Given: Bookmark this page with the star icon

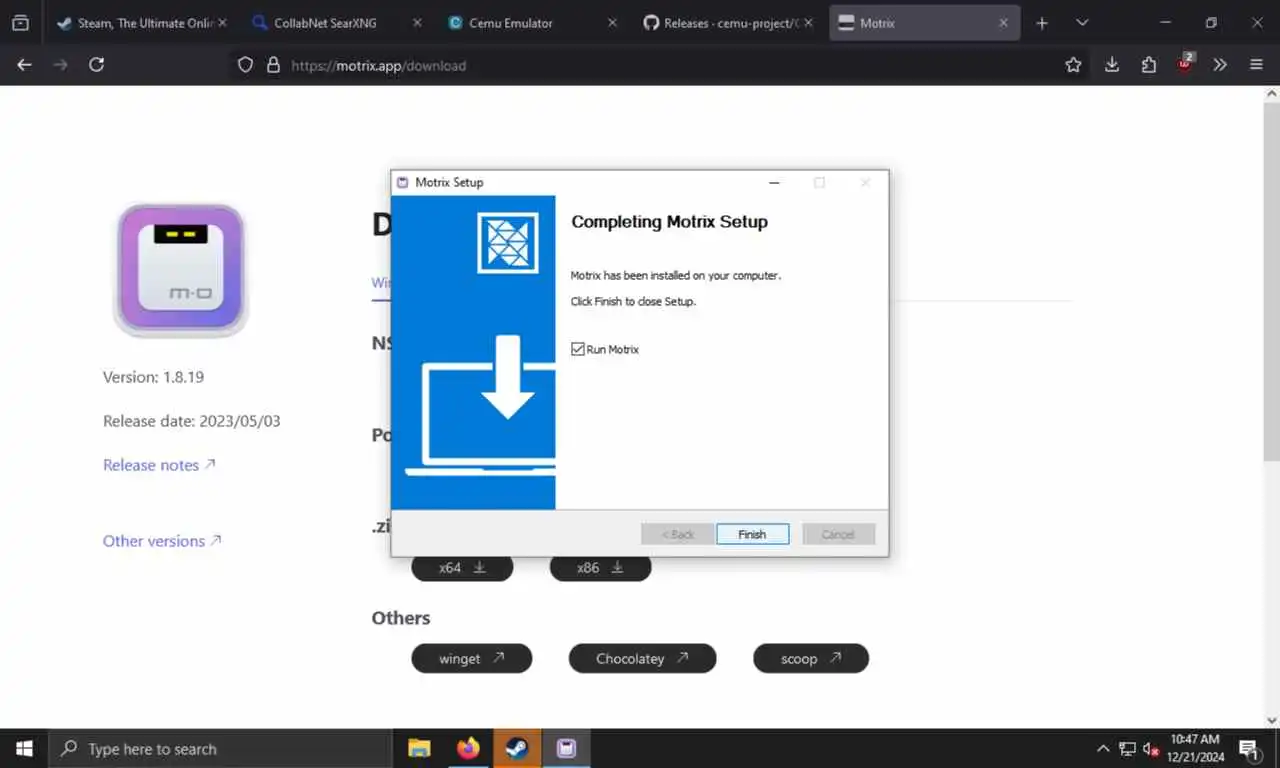Looking at the screenshot, I should tap(1073, 65).
